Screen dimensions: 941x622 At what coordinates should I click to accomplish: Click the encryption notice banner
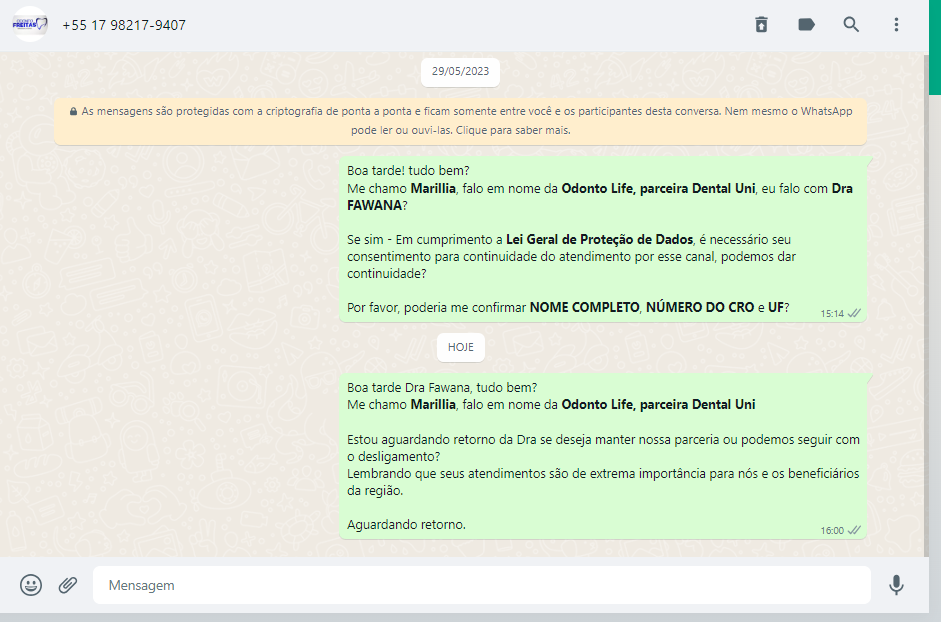[x=460, y=121]
